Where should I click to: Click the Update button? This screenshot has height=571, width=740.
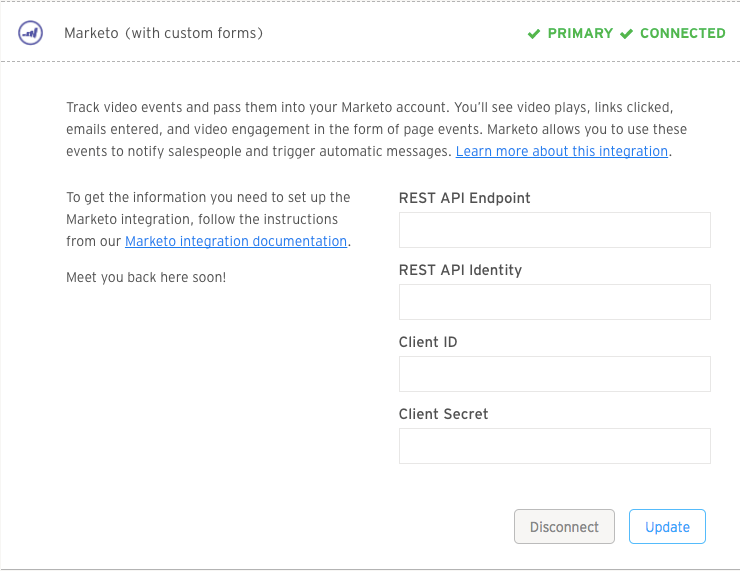667,527
